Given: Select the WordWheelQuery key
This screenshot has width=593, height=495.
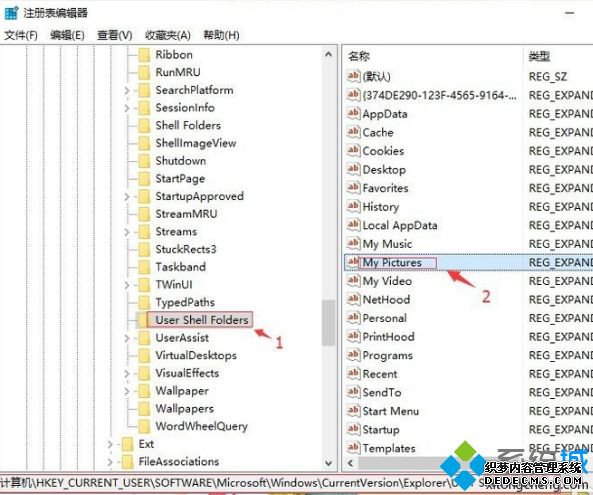Looking at the screenshot, I should coord(202,427).
